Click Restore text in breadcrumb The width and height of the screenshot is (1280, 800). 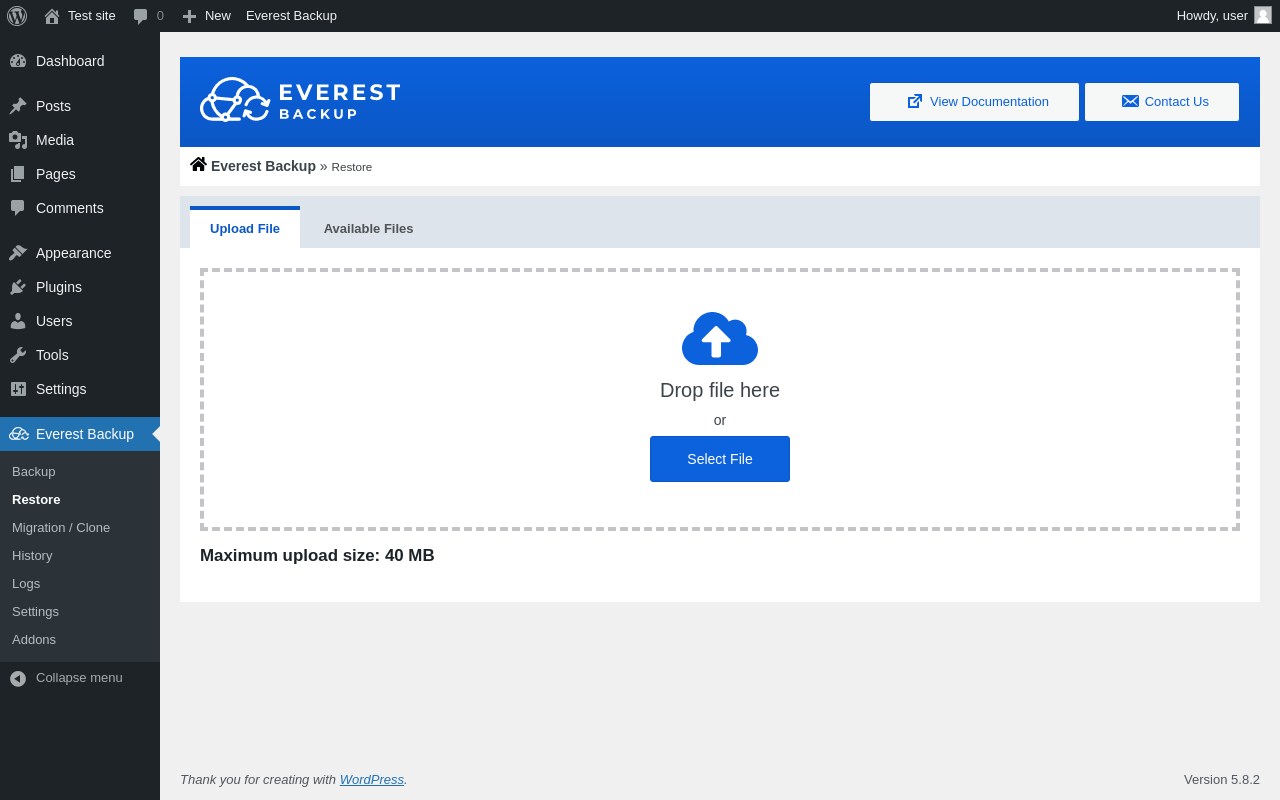[x=352, y=167]
